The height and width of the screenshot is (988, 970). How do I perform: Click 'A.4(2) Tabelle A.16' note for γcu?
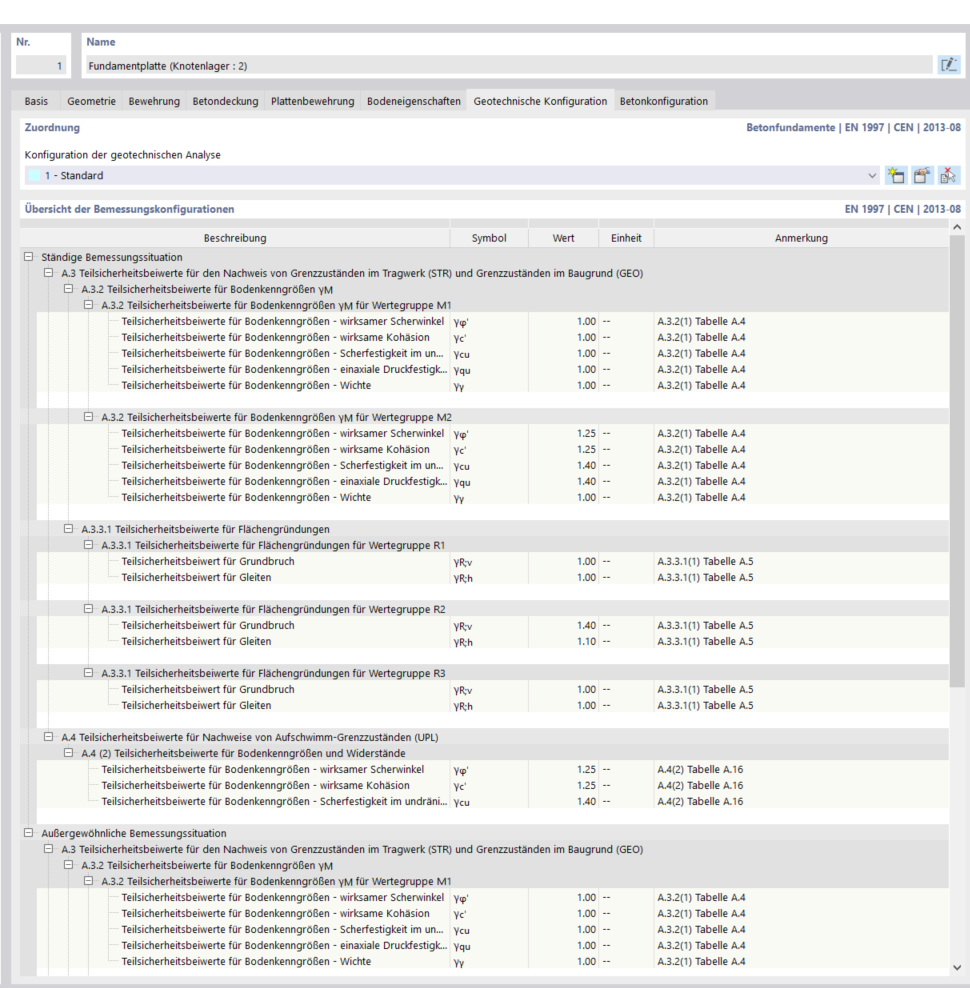[x=700, y=801]
